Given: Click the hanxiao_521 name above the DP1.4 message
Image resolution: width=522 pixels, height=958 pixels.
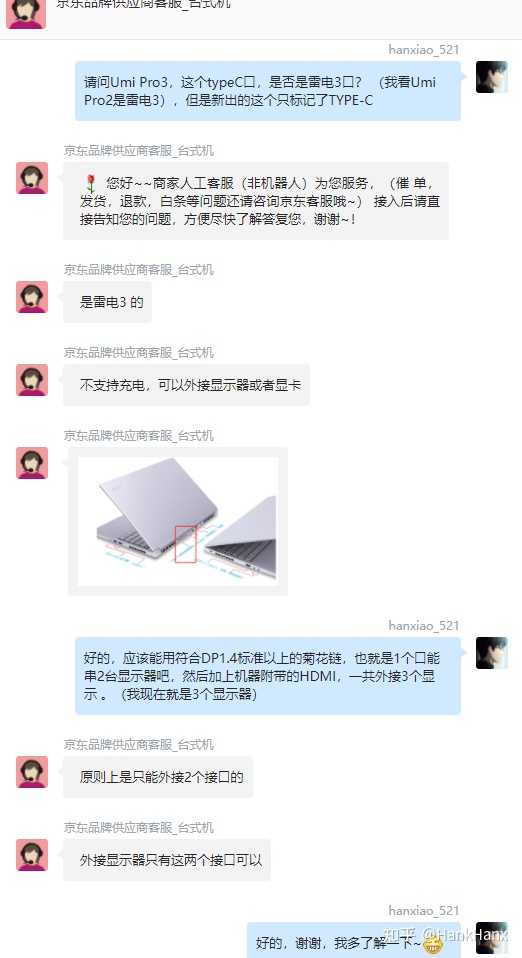Looking at the screenshot, I should (x=423, y=626).
